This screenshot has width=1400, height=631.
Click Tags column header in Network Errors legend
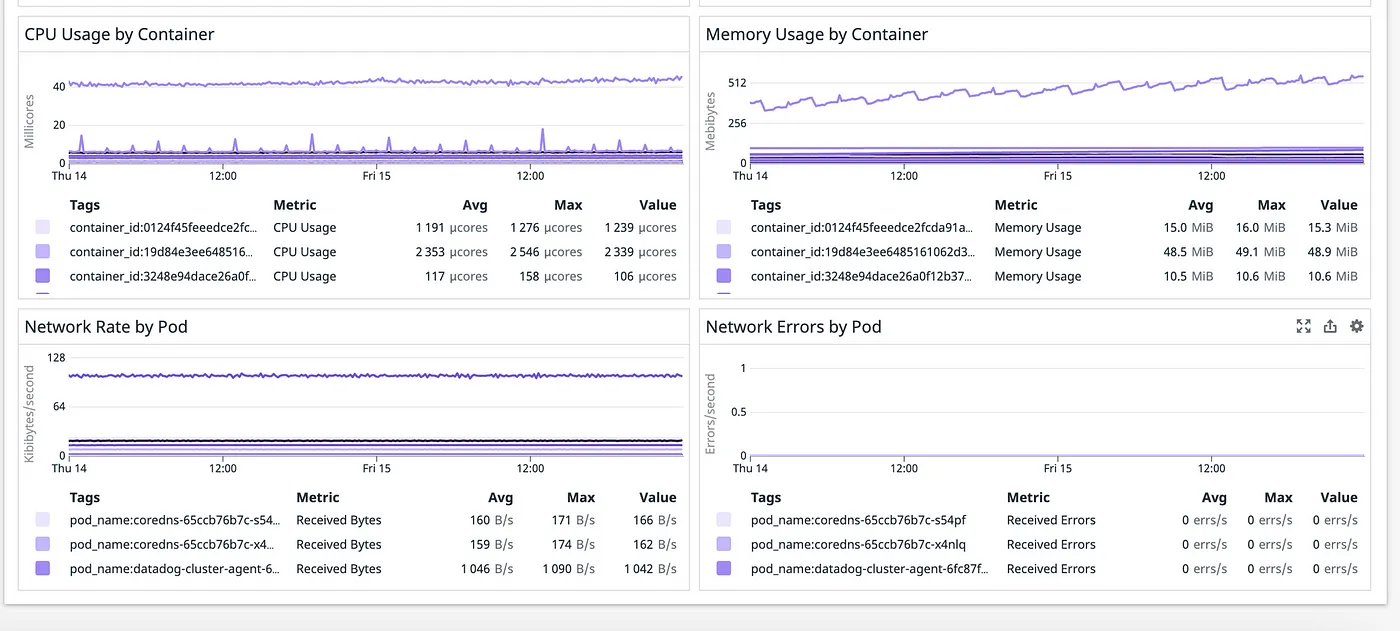pos(766,497)
